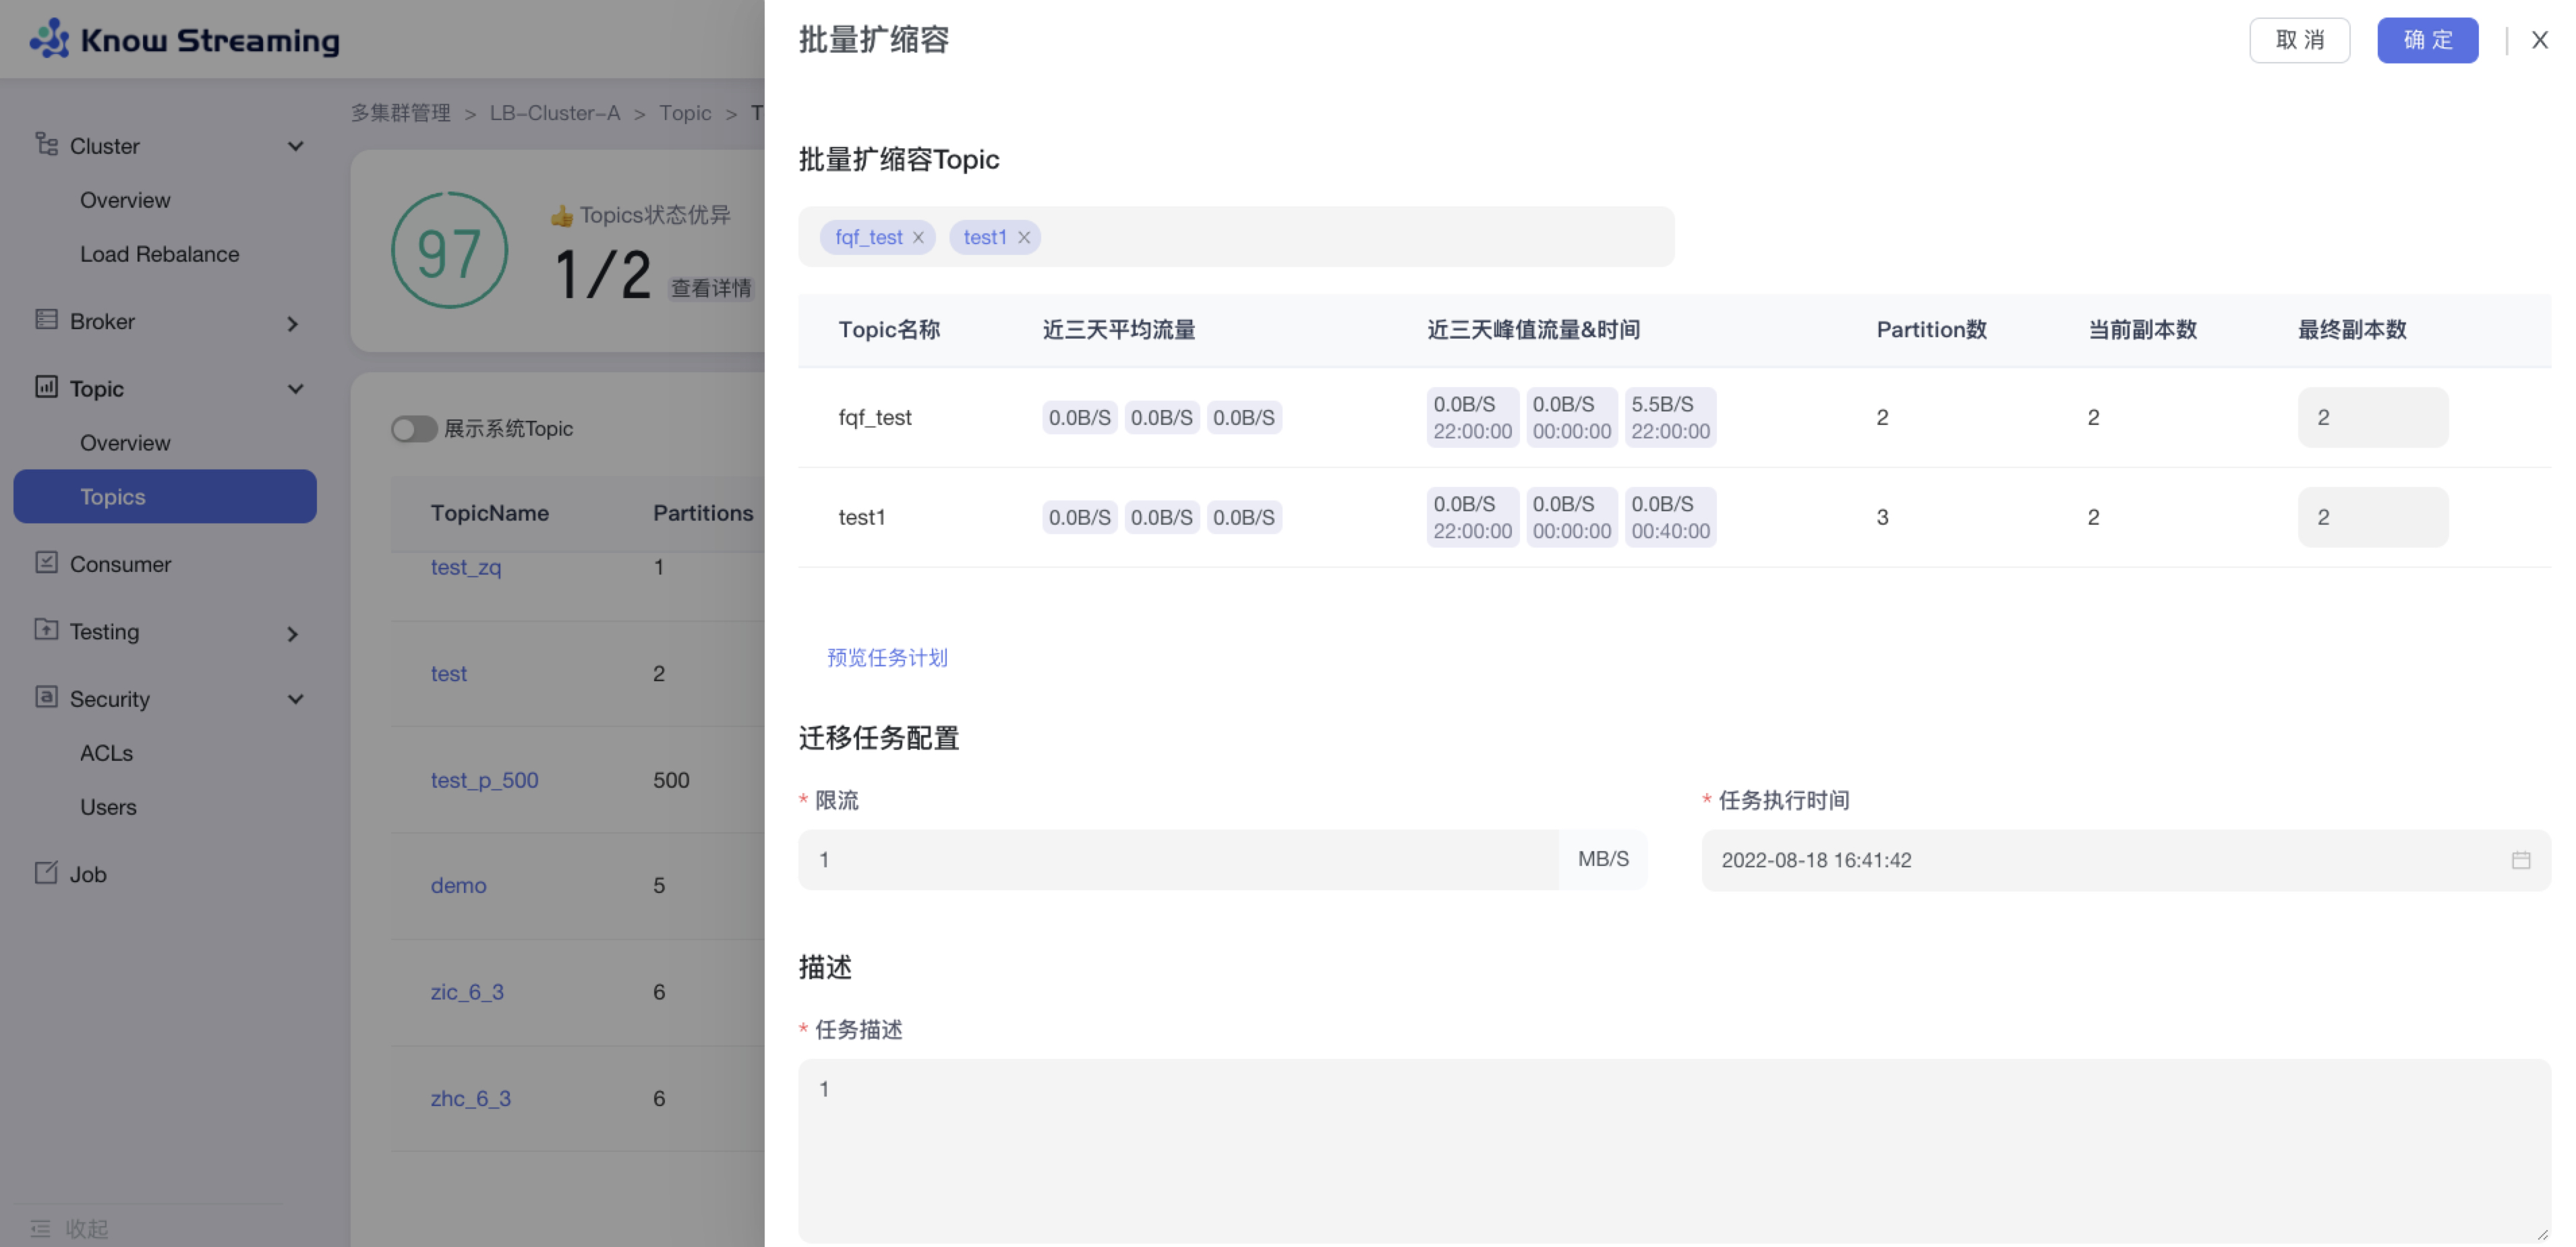Collapse the Security menu chevron
2576x1247 pixels.
pos(295,699)
